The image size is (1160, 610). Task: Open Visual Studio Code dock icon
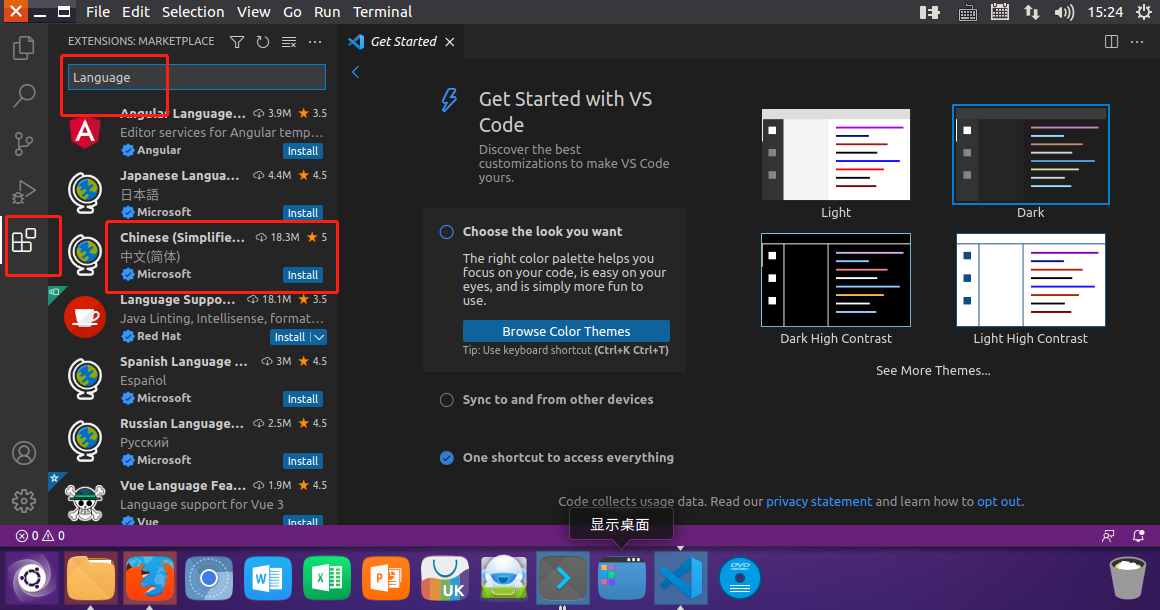click(x=681, y=577)
